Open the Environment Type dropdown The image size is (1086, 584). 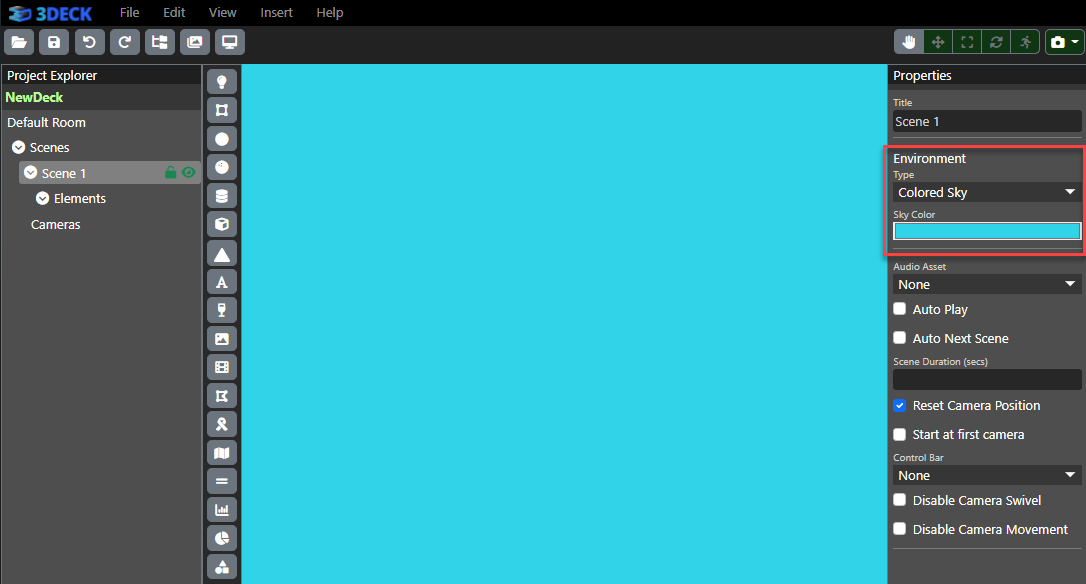pos(986,192)
